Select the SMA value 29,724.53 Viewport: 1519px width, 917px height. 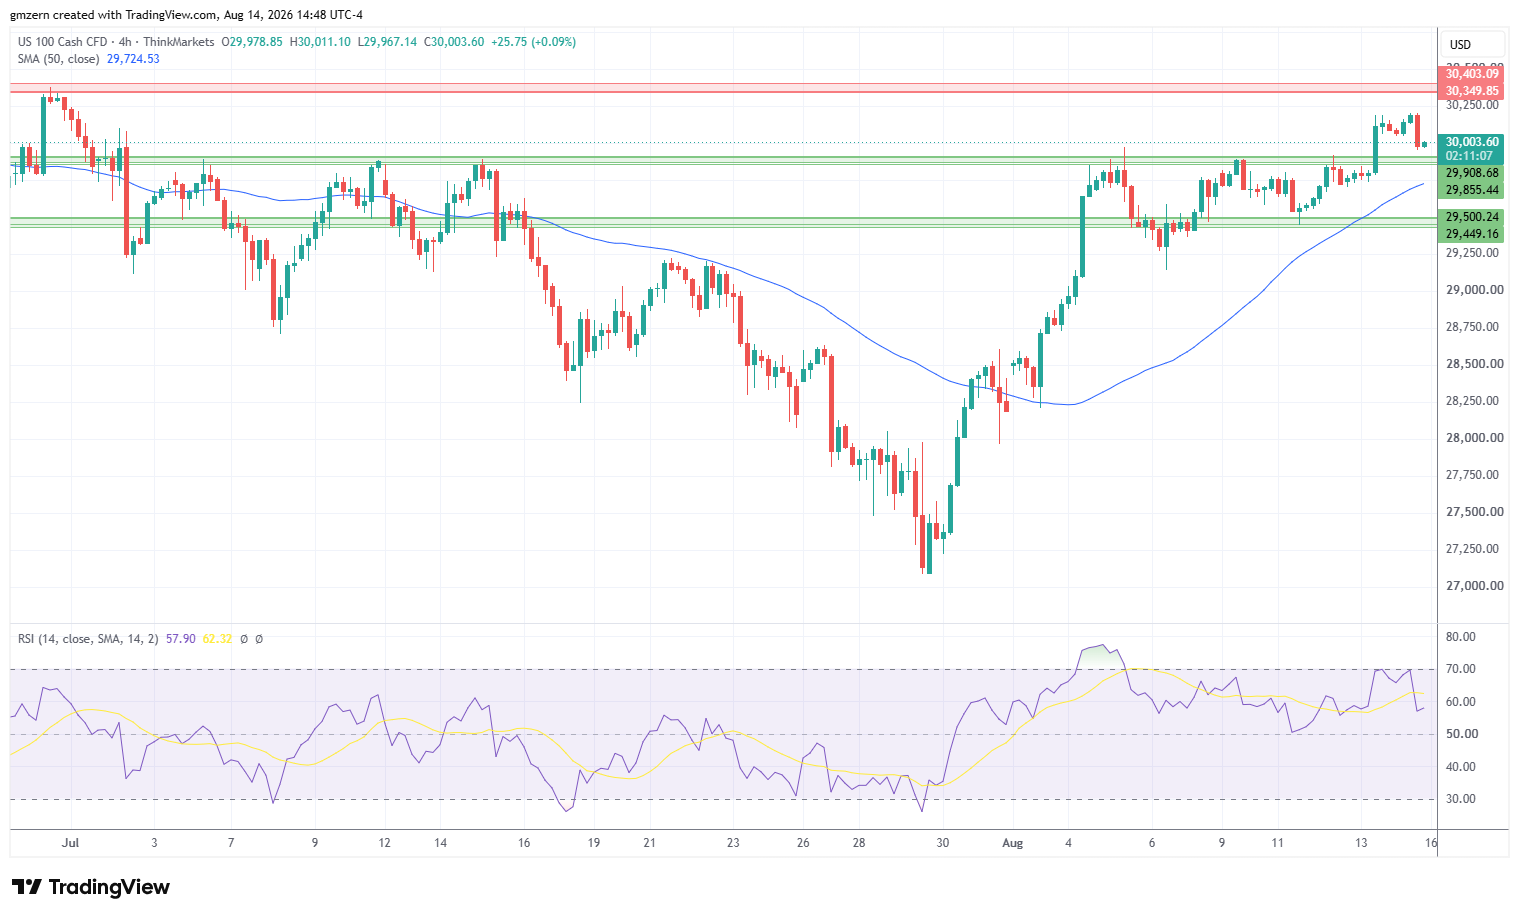tap(133, 59)
